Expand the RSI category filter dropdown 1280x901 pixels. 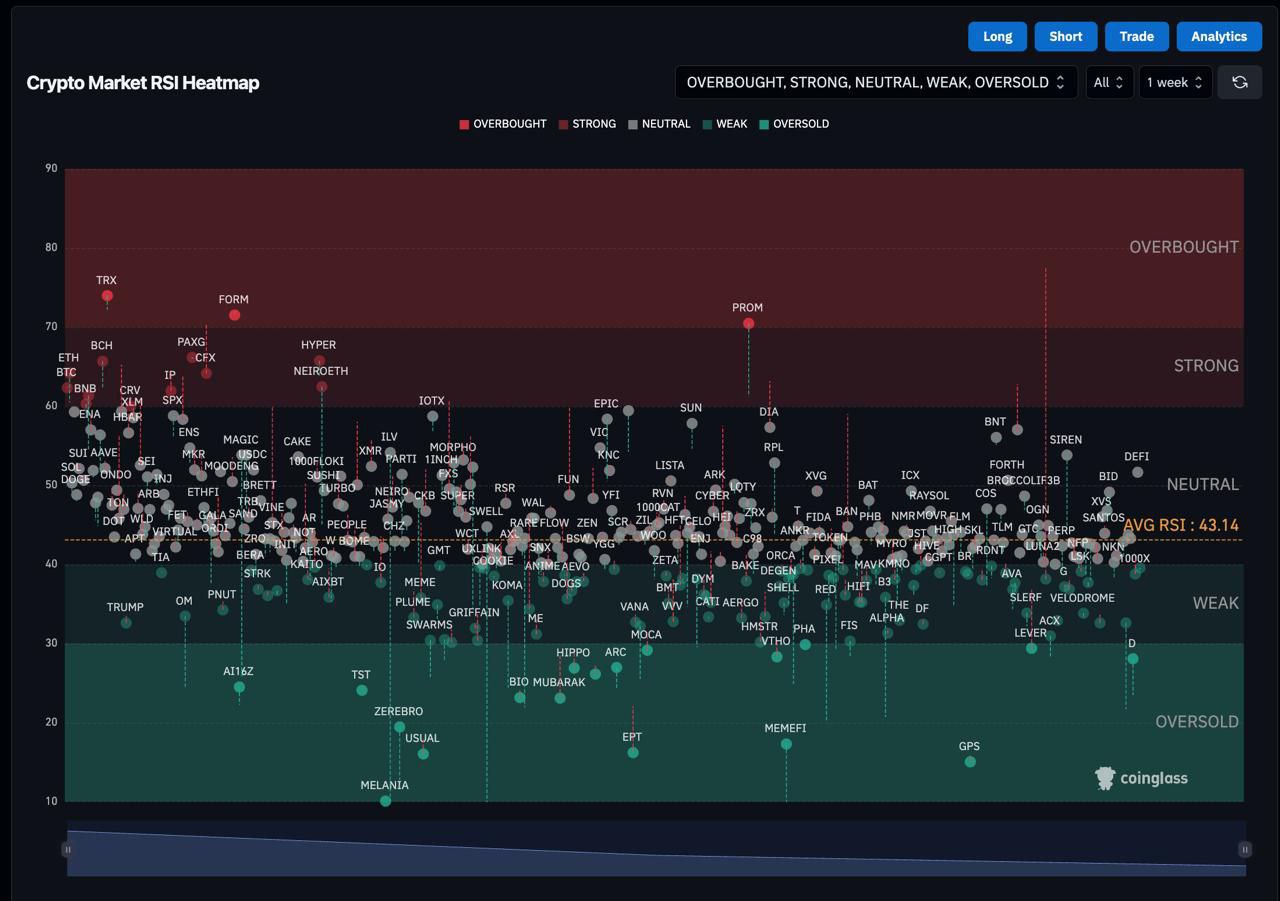(876, 82)
